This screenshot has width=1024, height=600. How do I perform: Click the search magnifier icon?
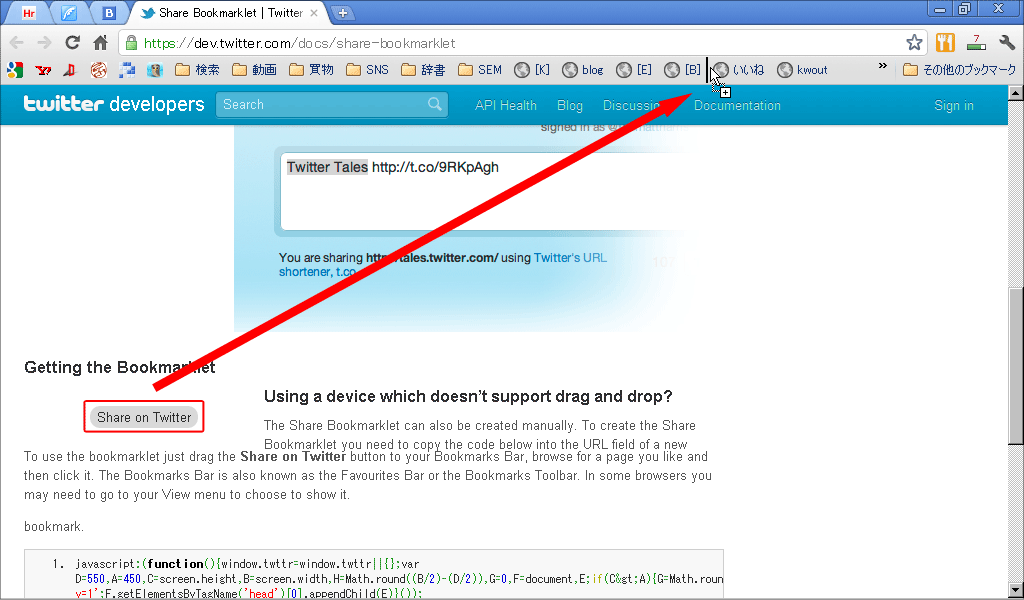[x=434, y=104]
